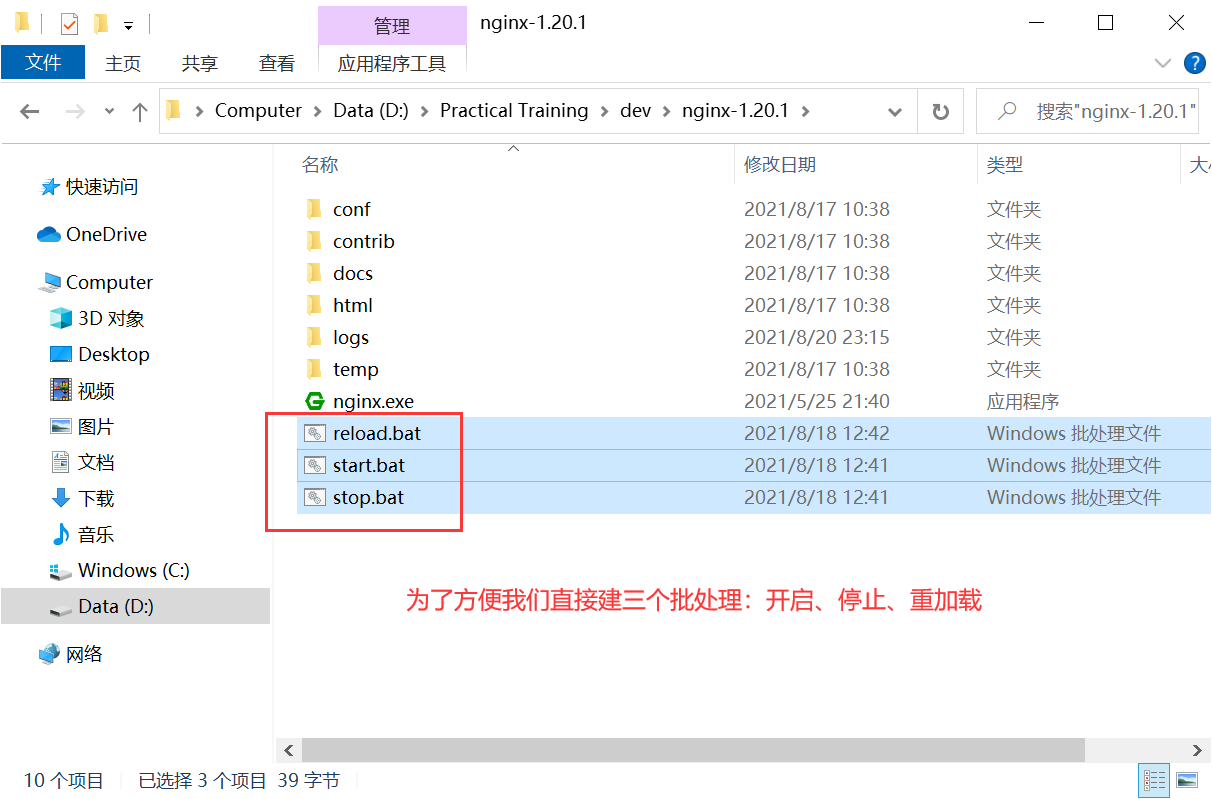The image size is (1212, 799).
Task: Select Data (D:) drive in navigation pane
Action: point(135,607)
